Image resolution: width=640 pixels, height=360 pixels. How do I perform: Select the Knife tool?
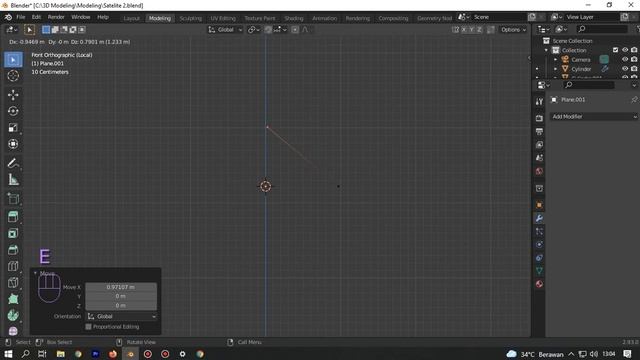pos(13,282)
